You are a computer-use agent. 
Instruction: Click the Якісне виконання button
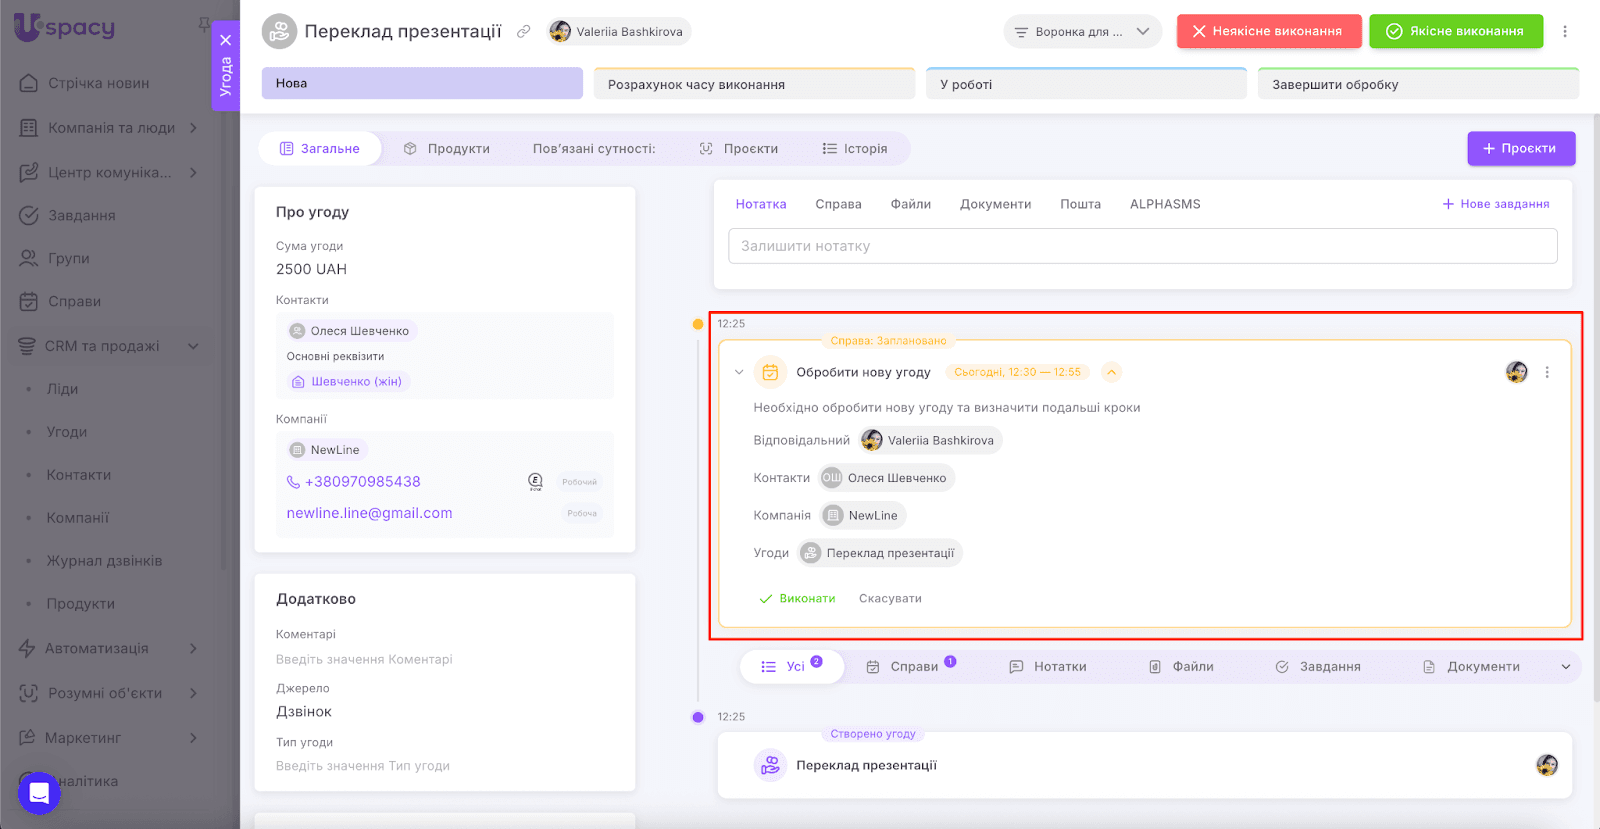coord(1455,31)
